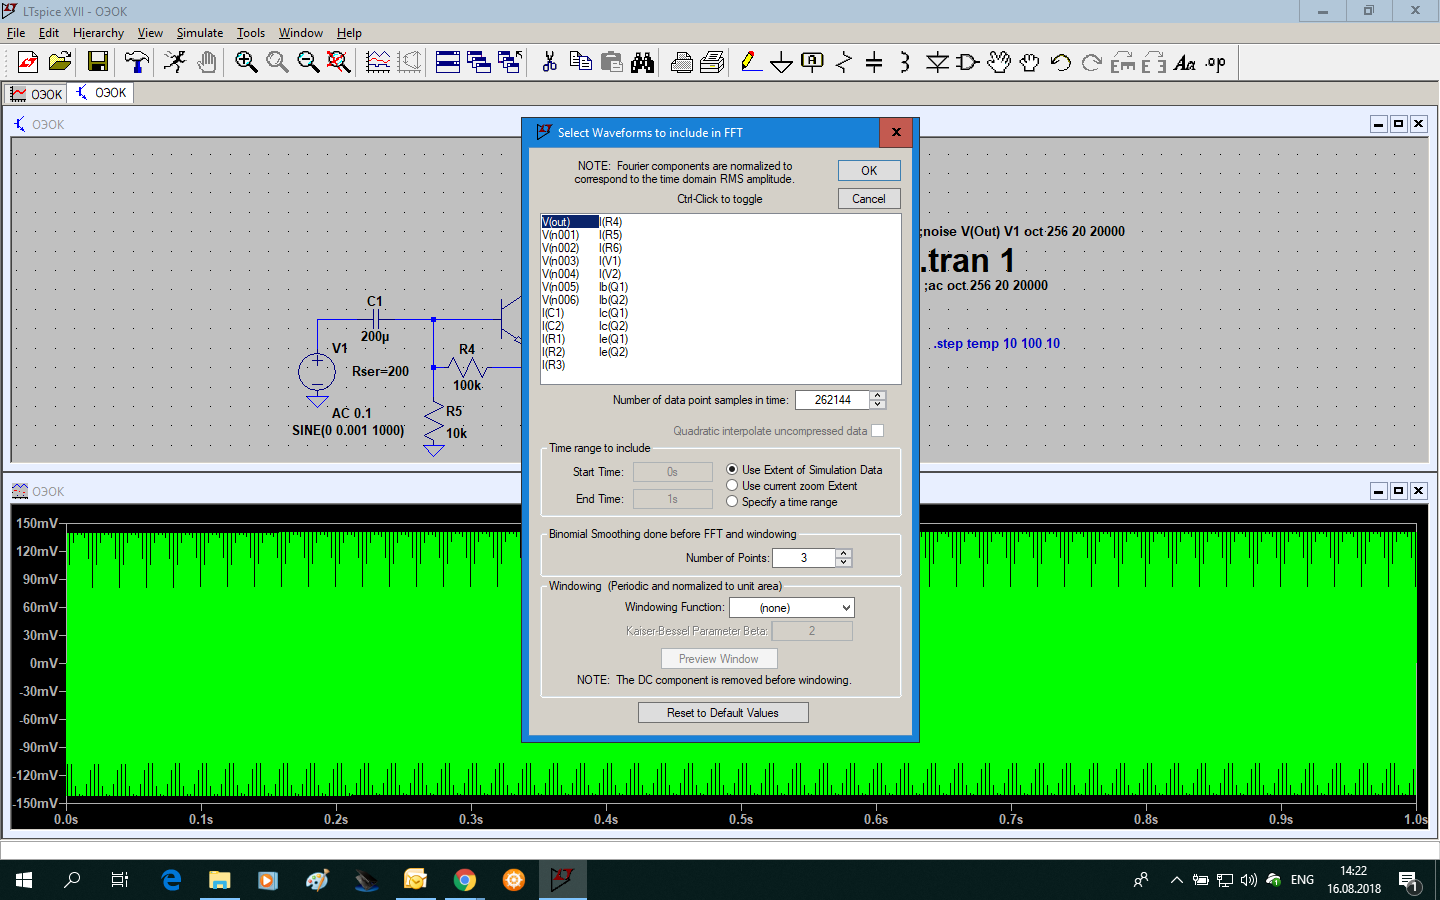Image resolution: width=1440 pixels, height=900 pixels.
Task: Open the Edit menu
Action: click(49, 33)
